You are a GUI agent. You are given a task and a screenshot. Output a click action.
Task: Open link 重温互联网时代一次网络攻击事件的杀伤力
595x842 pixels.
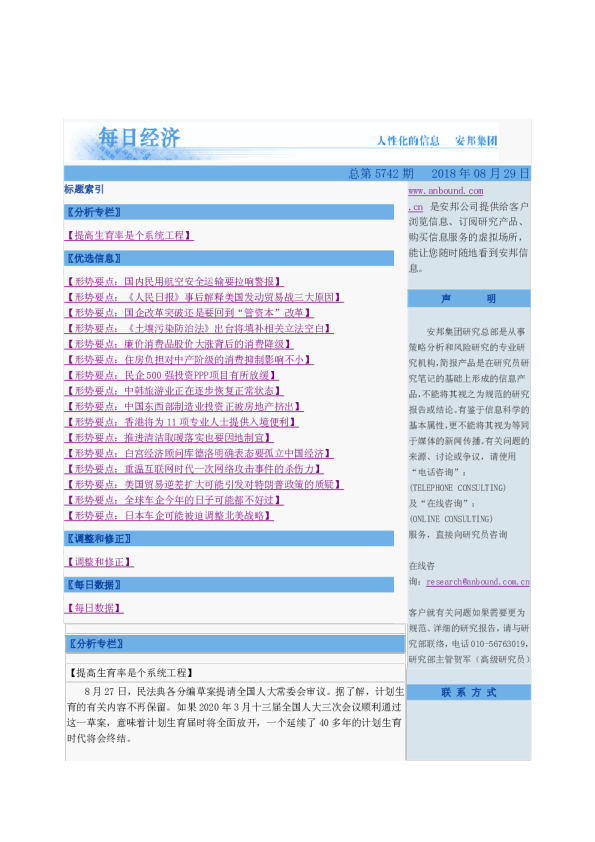point(194,469)
